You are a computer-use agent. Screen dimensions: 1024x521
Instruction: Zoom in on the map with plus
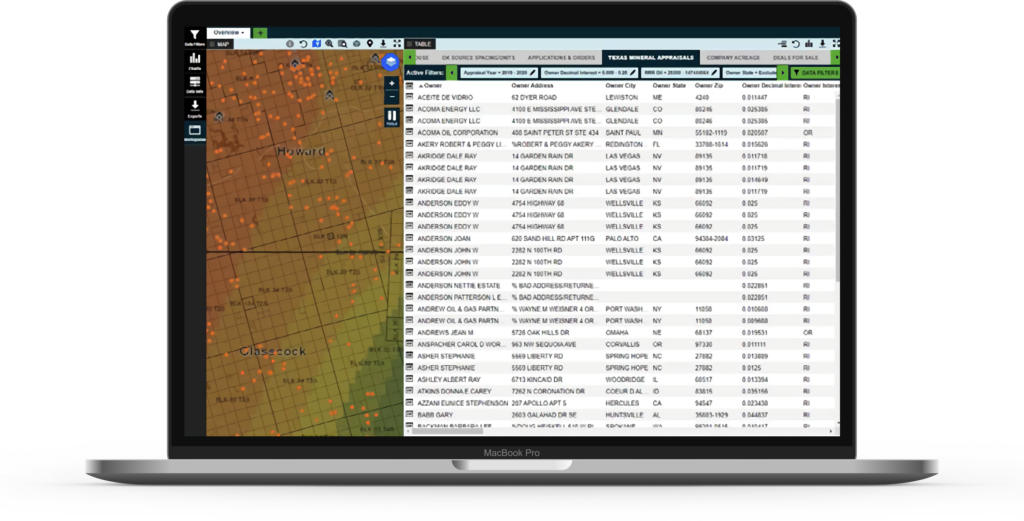(391, 83)
